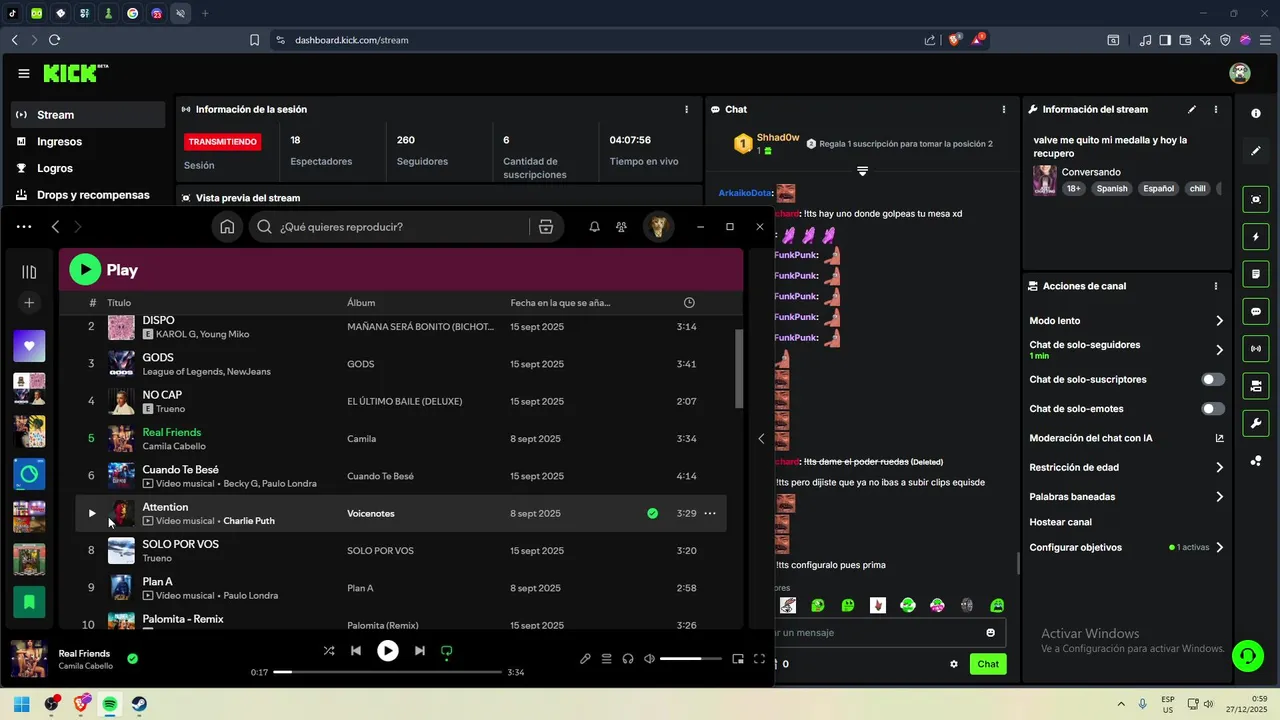
Task: Seek on the Spotify song progress bar
Action: (x=388, y=672)
